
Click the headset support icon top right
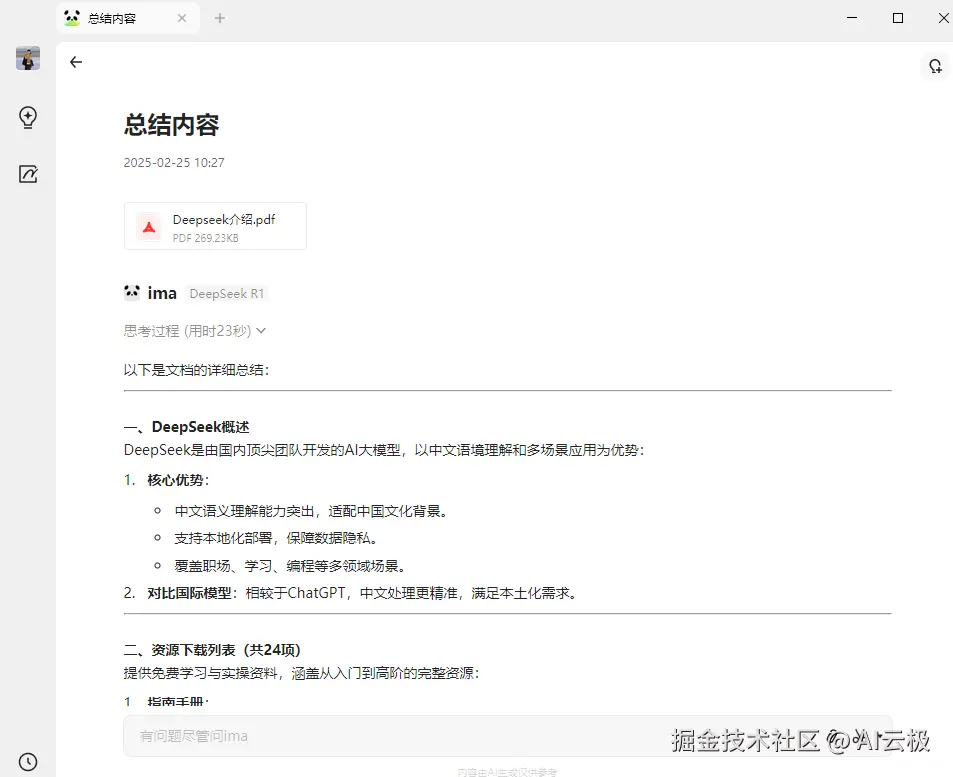point(936,66)
